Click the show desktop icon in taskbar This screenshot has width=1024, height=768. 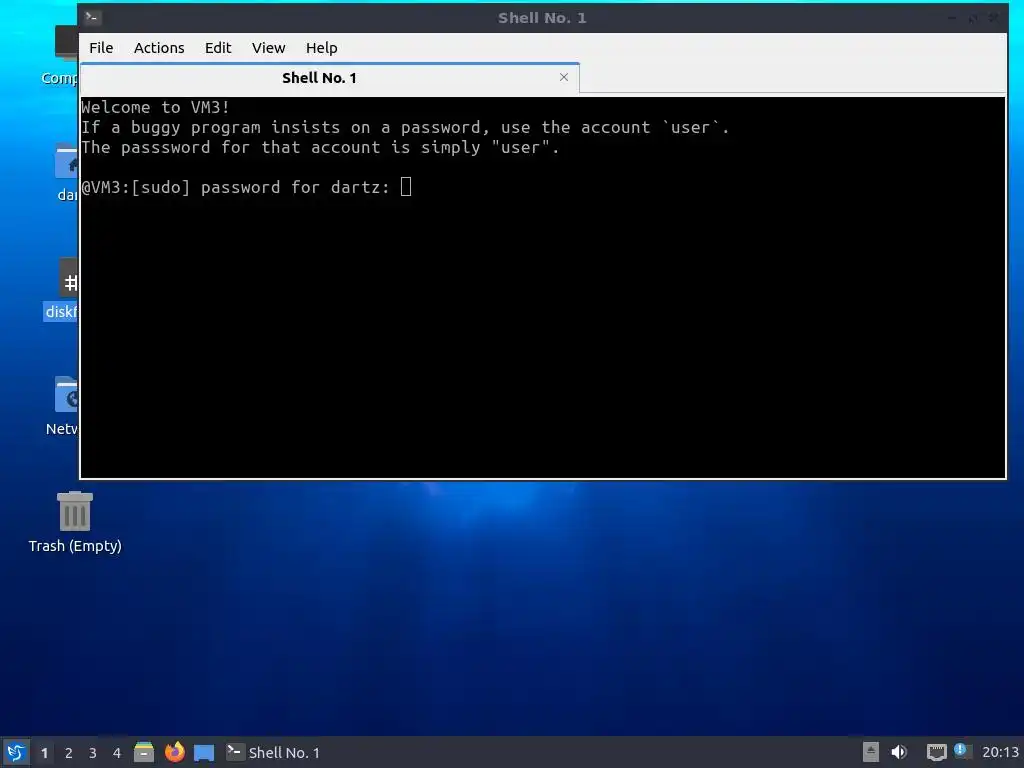[x=204, y=753]
